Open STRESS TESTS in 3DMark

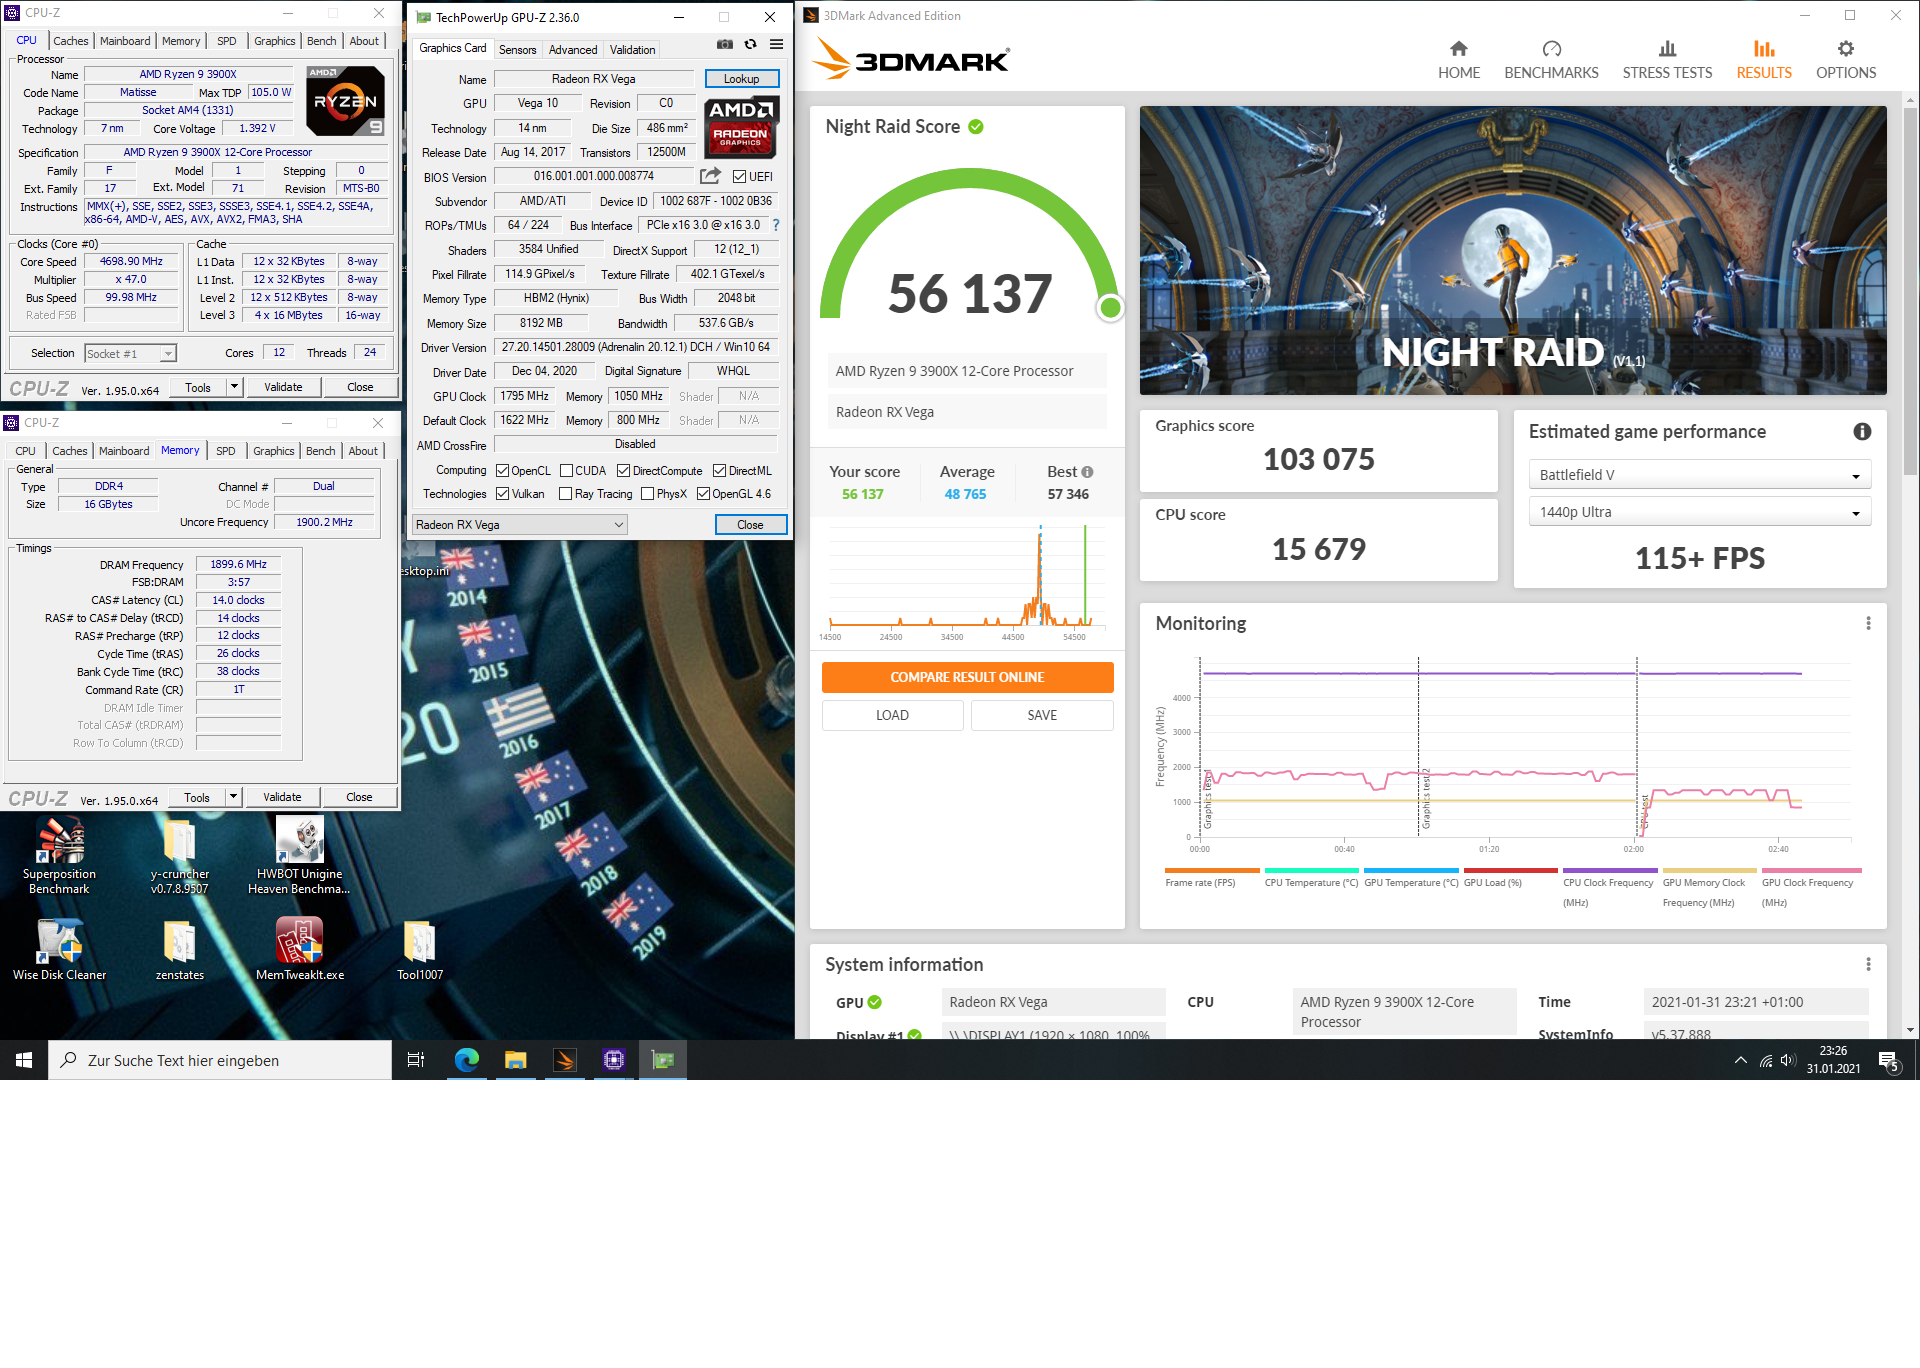[x=1667, y=60]
